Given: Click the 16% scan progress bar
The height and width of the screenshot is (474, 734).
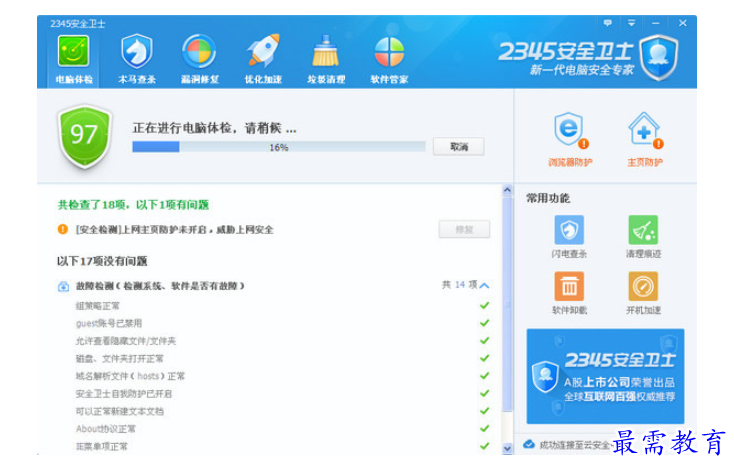Looking at the screenshot, I should click(x=279, y=147).
